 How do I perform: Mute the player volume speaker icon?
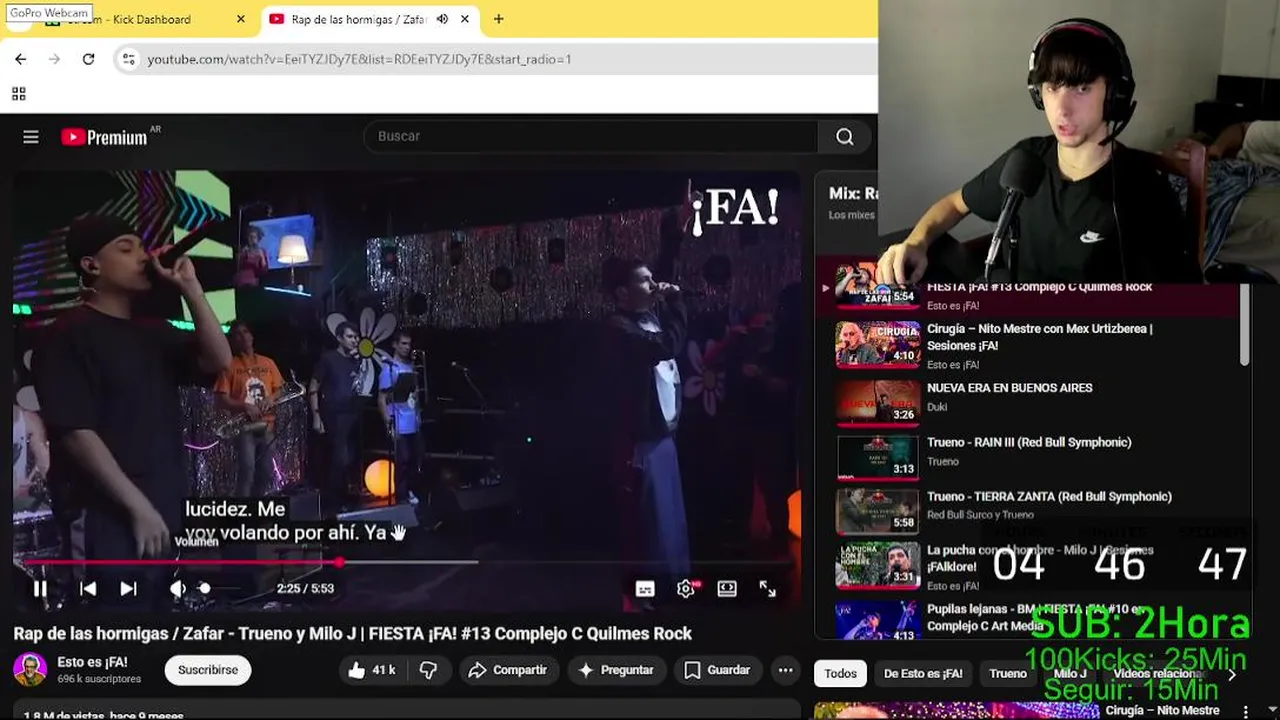coord(177,589)
